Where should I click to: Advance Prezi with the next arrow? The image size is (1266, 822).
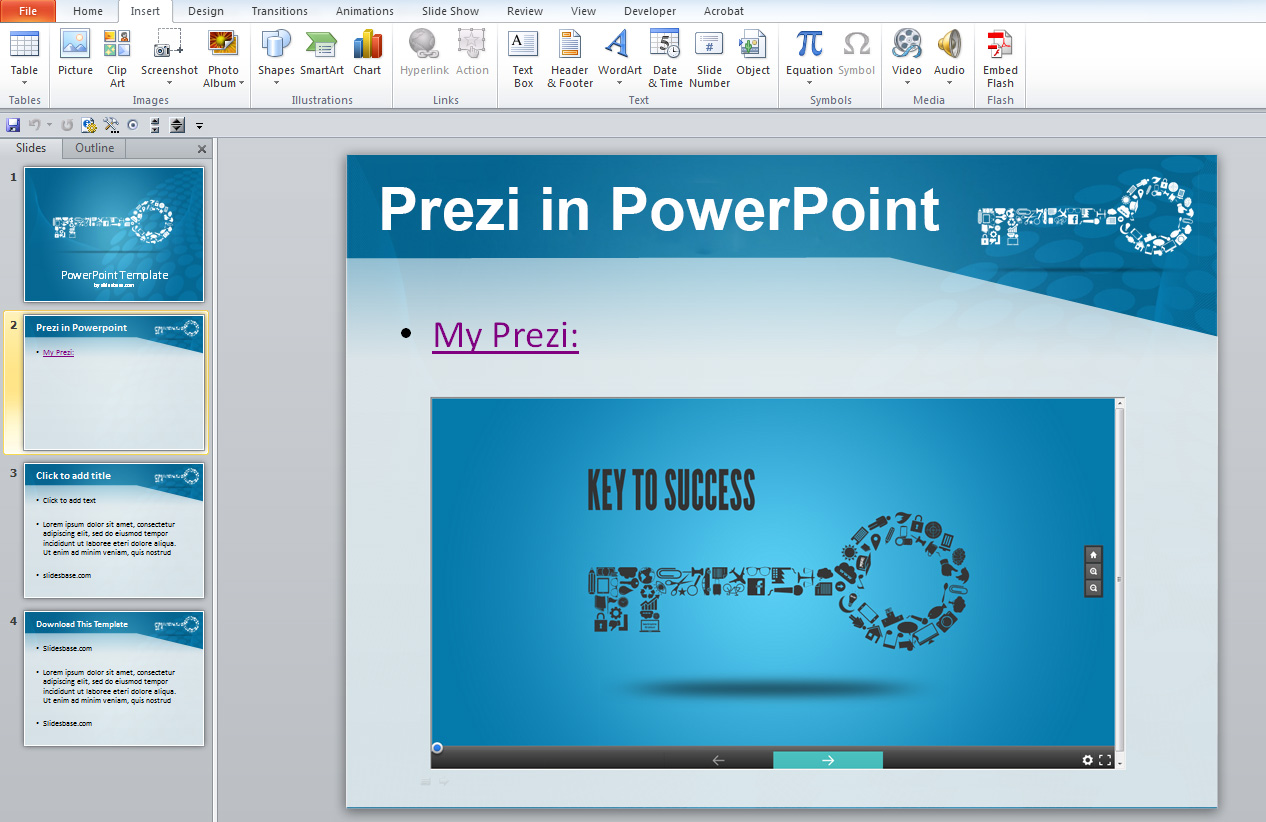click(827, 760)
